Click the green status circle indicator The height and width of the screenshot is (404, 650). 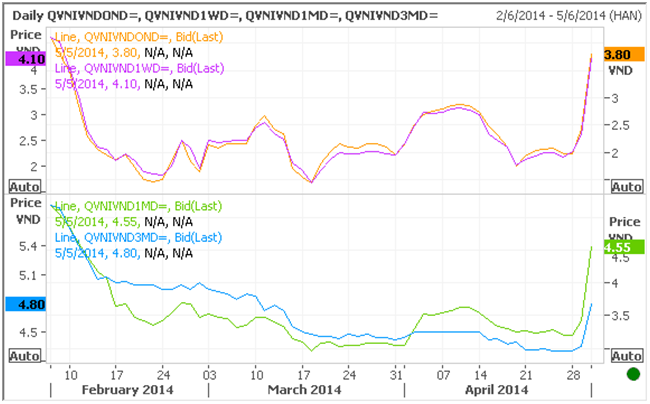(x=631, y=375)
